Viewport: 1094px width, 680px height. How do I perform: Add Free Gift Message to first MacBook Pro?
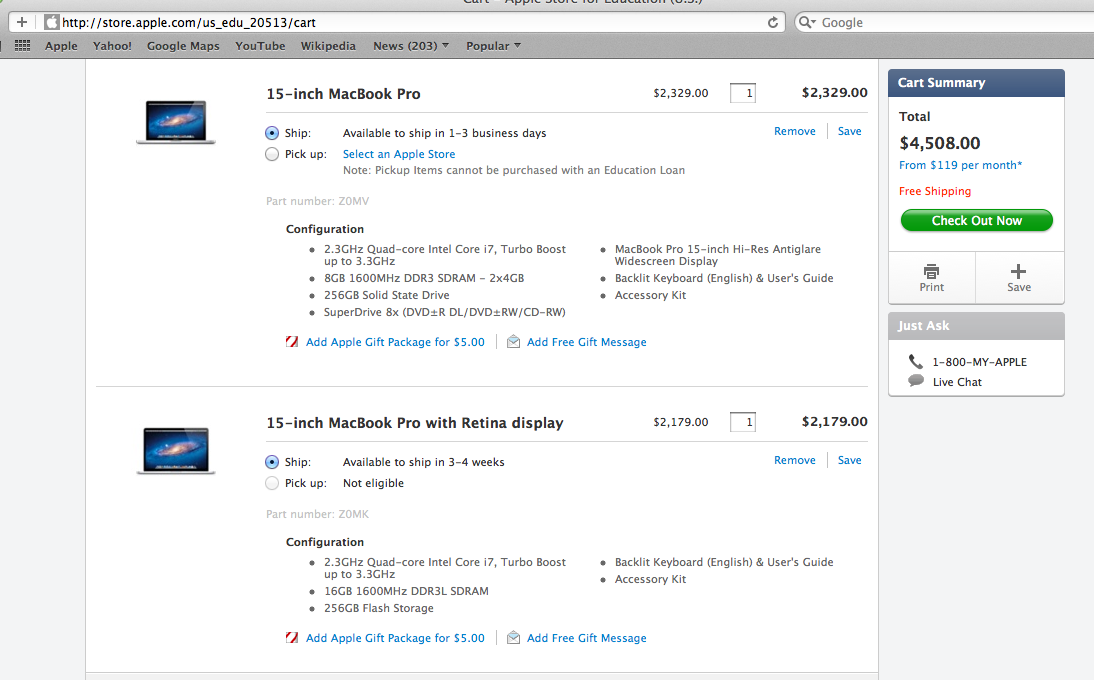coord(587,342)
